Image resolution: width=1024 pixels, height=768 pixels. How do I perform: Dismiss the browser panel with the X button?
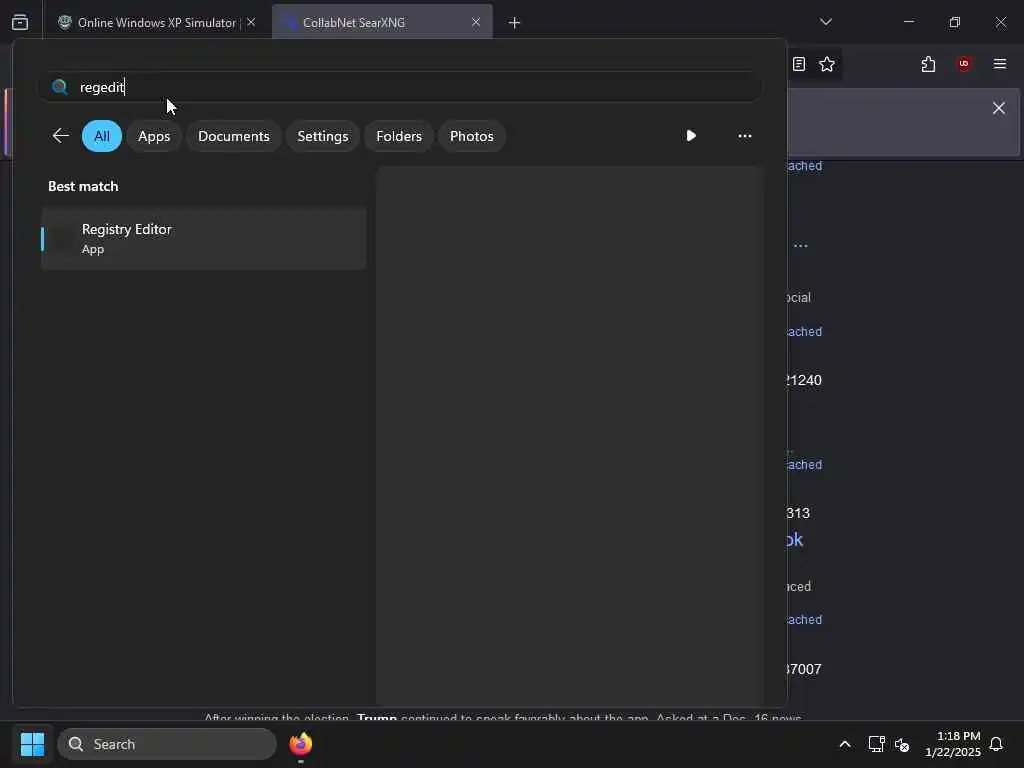[x=999, y=108]
